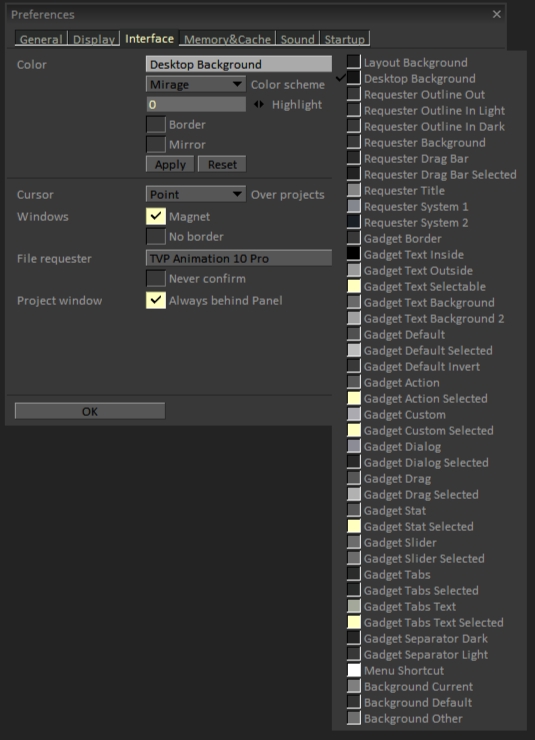The width and height of the screenshot is (535, 740).
Task: Open the Display tab
Action: (x=94, y=39)
